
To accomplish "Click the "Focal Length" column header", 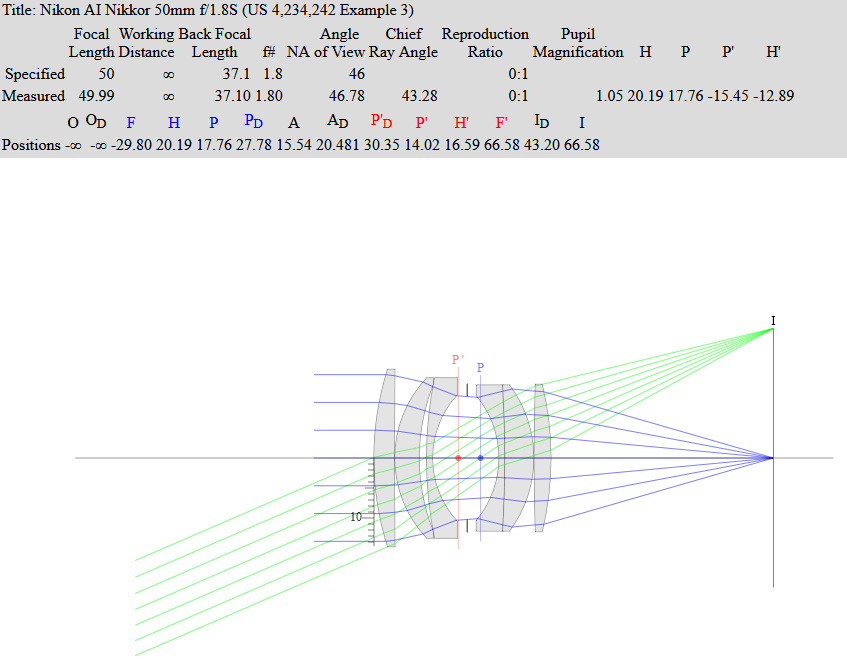I will tap(91, 43).
